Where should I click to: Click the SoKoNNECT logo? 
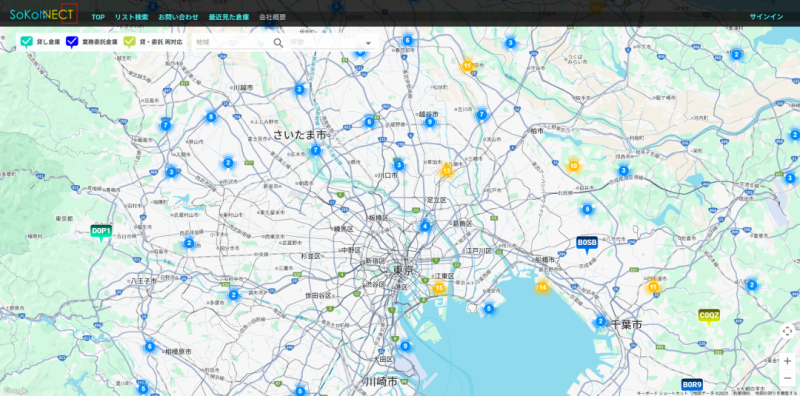tap(42, 15)
